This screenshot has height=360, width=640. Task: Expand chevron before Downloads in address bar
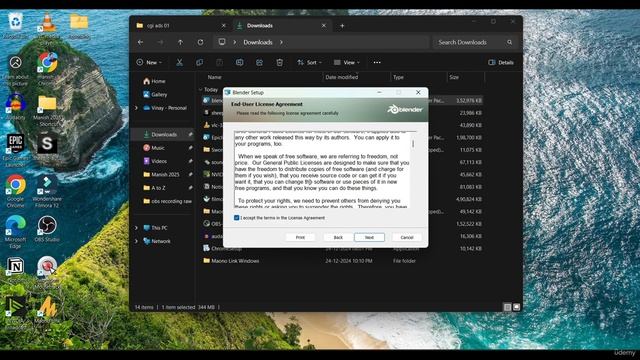[x=235, y=42]
